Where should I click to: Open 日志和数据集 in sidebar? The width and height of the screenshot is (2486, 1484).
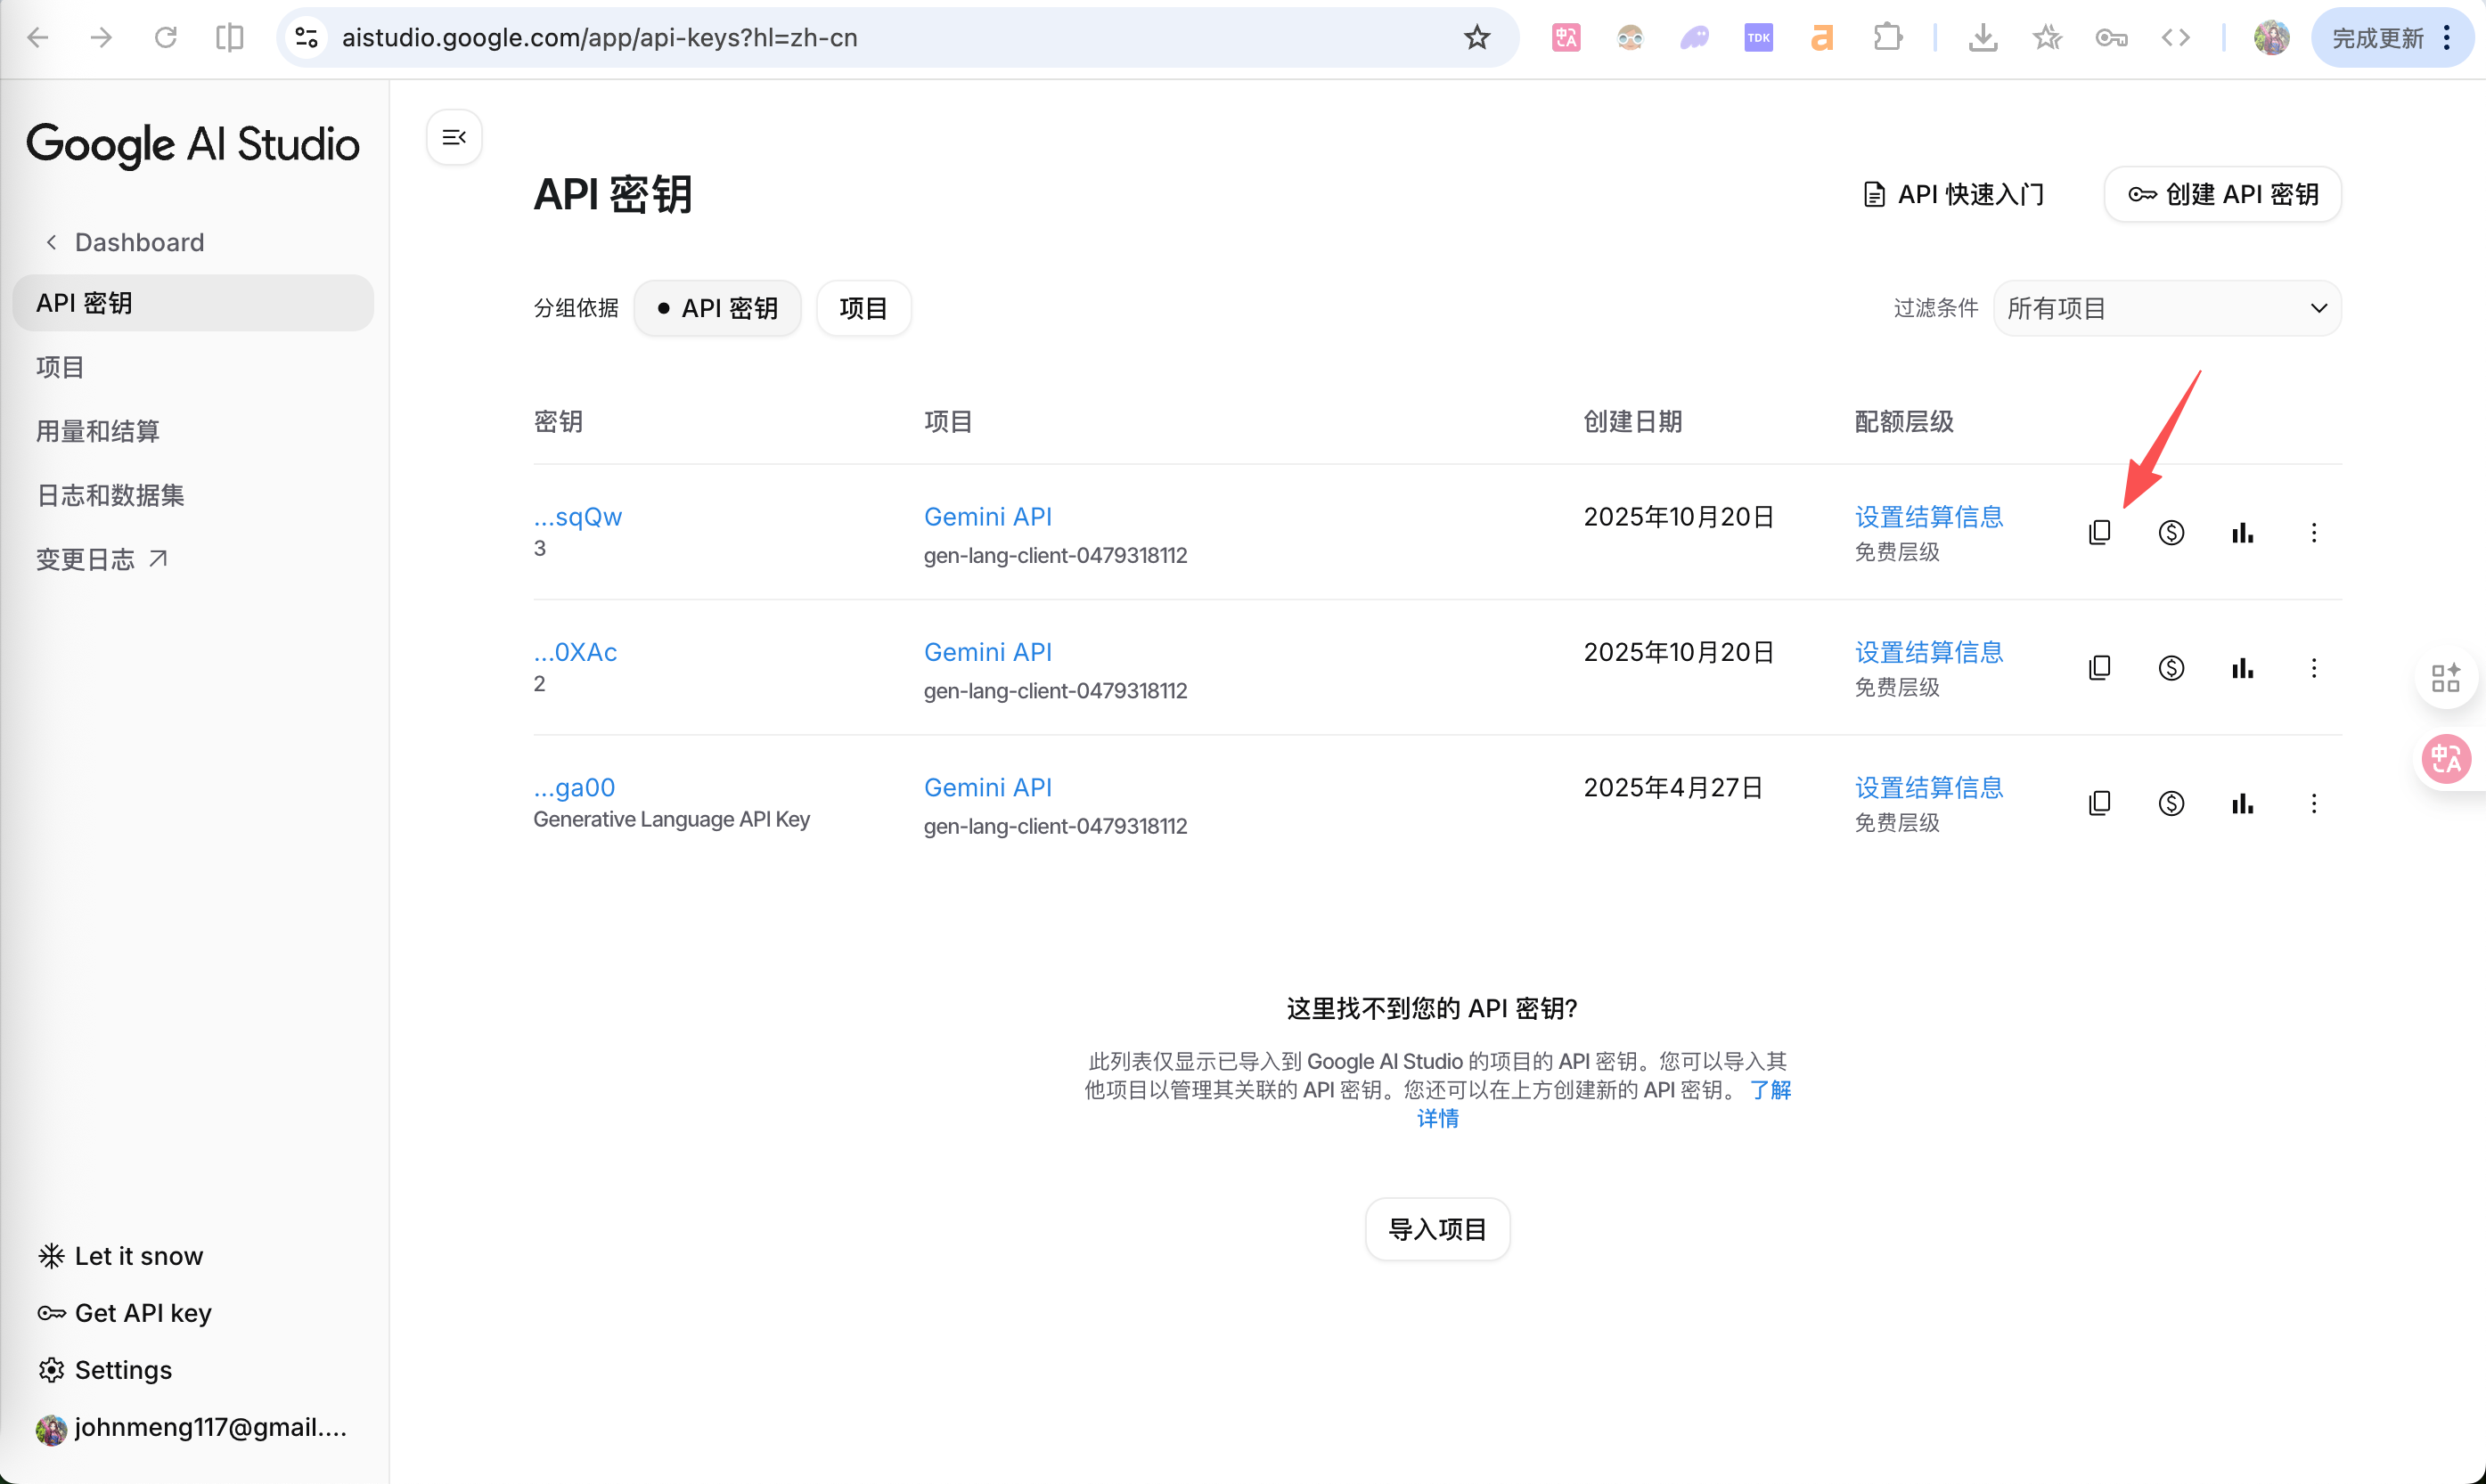[110, 495]
